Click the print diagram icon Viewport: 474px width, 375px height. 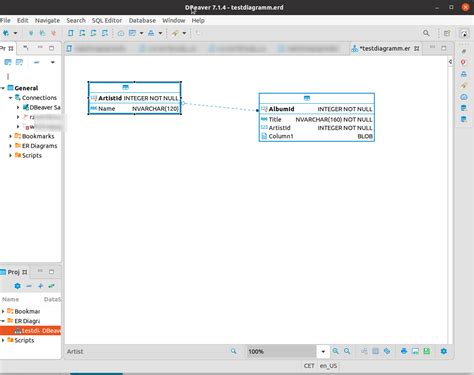404,351
